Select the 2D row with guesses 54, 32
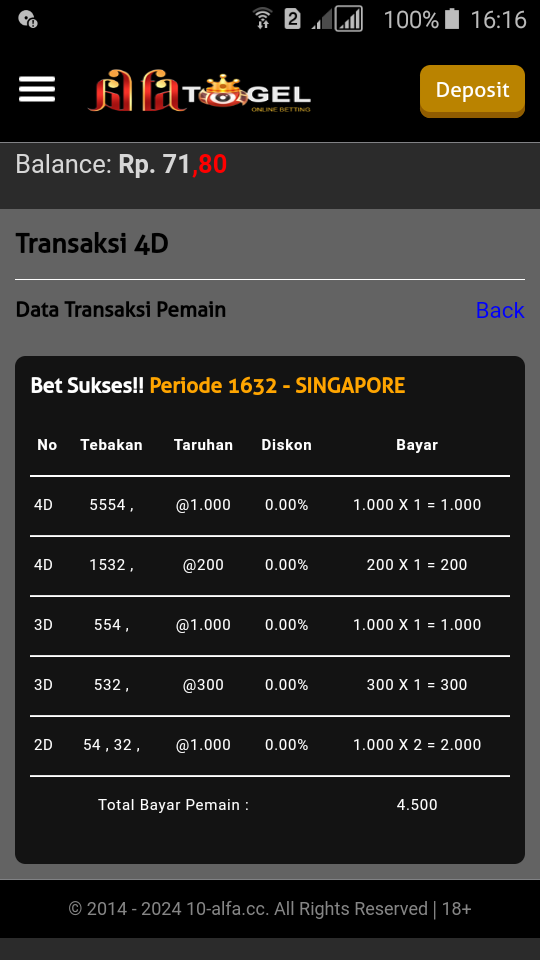The image size is (540, 960). [x=270, y=745]
